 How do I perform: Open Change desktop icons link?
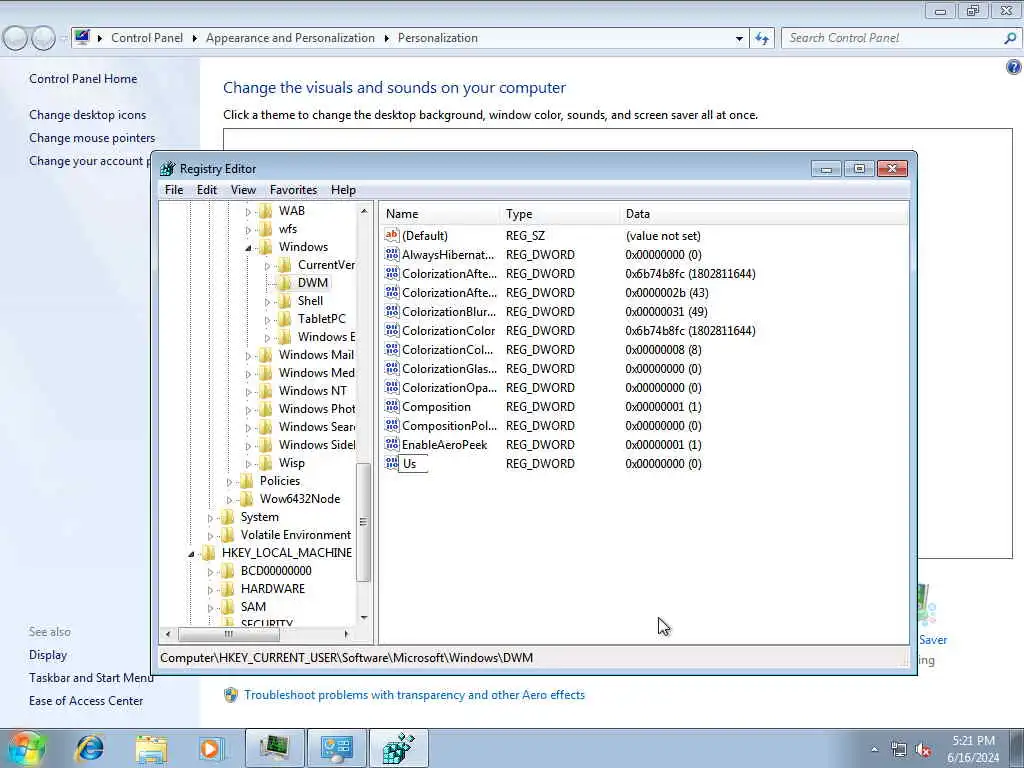click(88, 115)
